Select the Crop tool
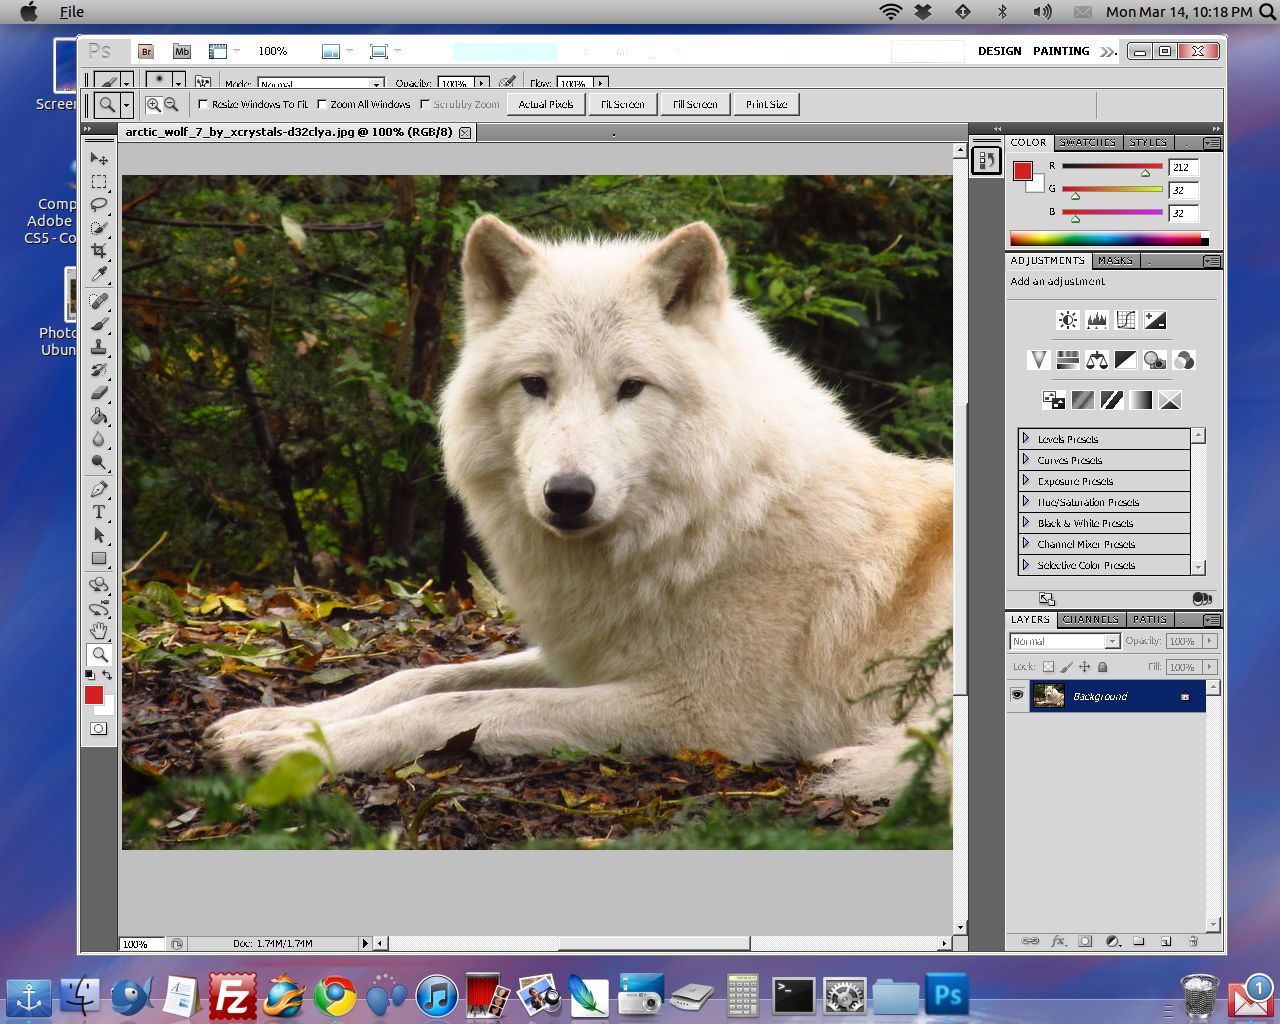 99,251
